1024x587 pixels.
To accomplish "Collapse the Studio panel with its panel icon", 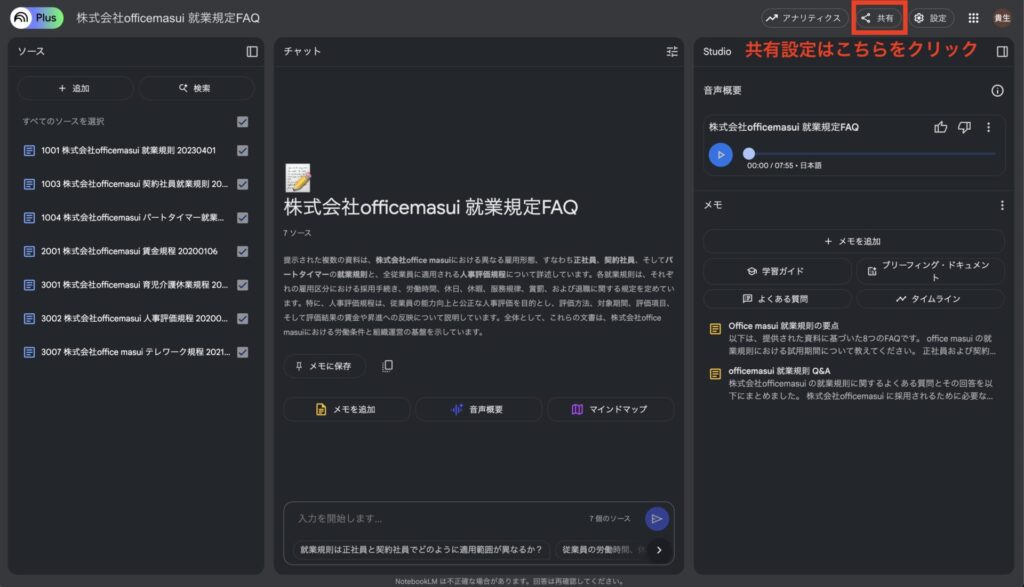I will 1002,52.
